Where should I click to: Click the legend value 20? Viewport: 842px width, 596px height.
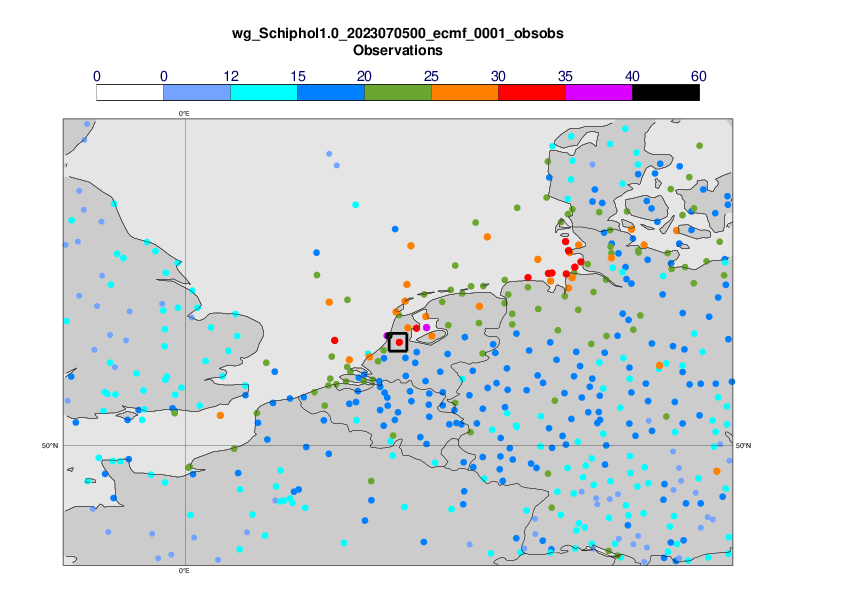pos(364,76)
